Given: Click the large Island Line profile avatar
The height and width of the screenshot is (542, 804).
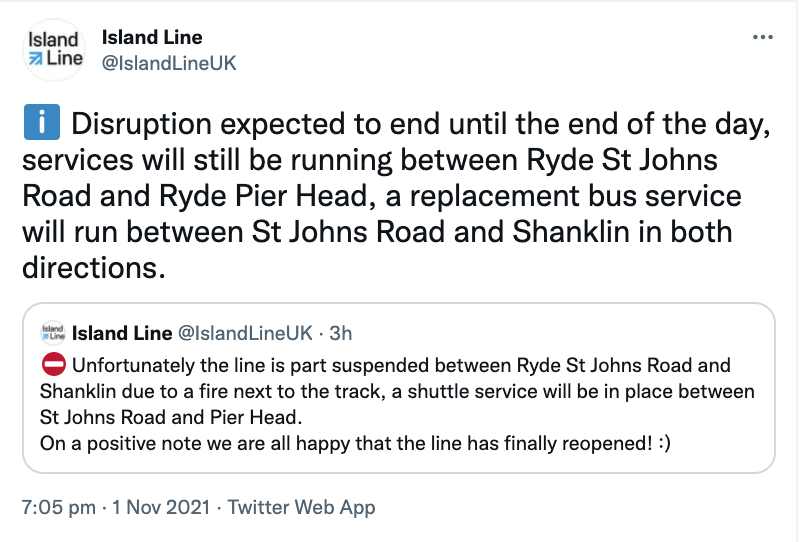Looking at the screenshot, I should tap(53, 50).
